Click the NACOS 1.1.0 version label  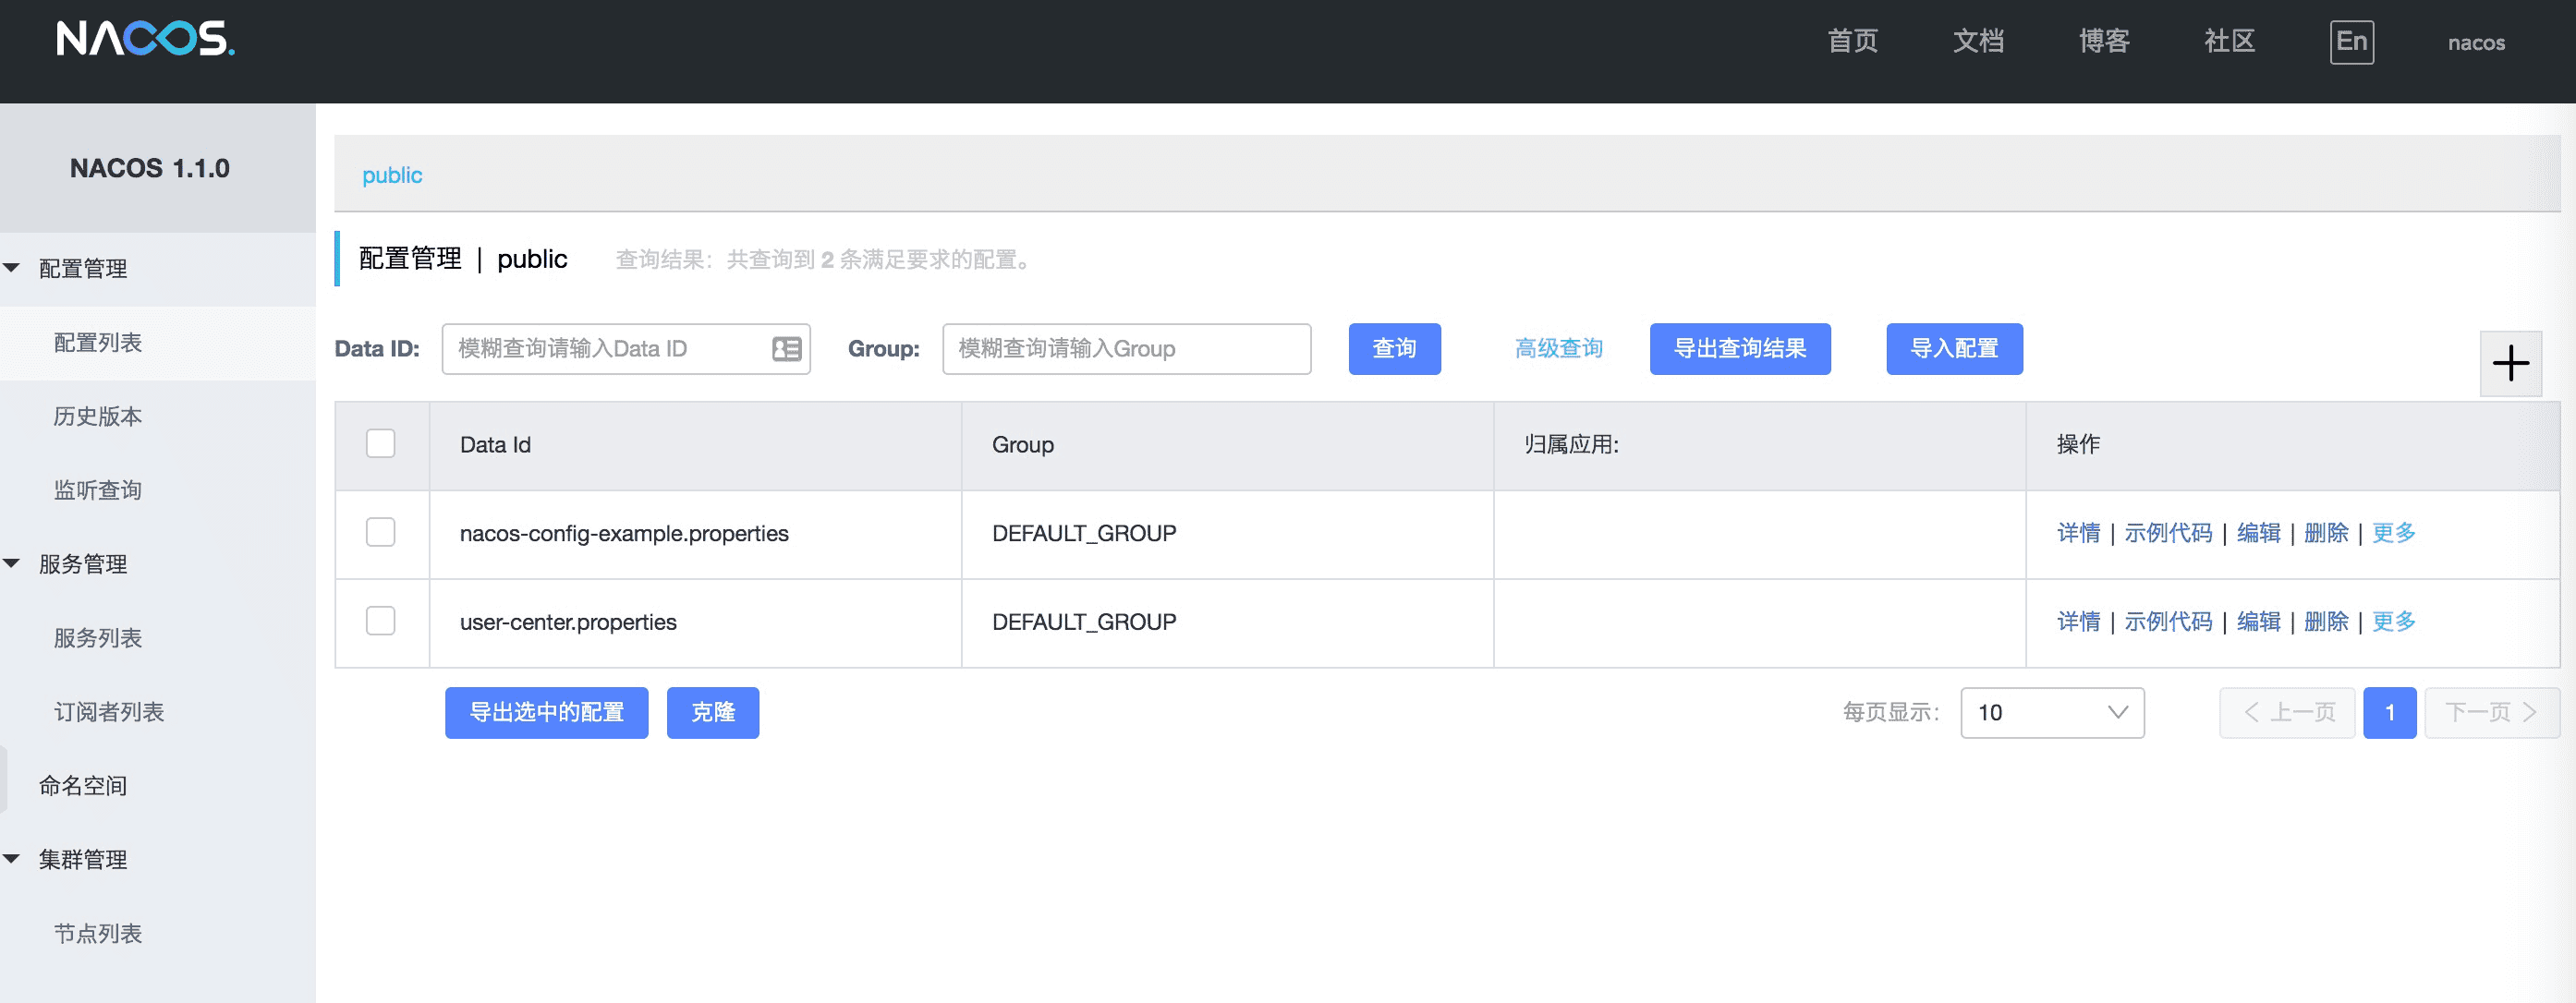(150, 168)
